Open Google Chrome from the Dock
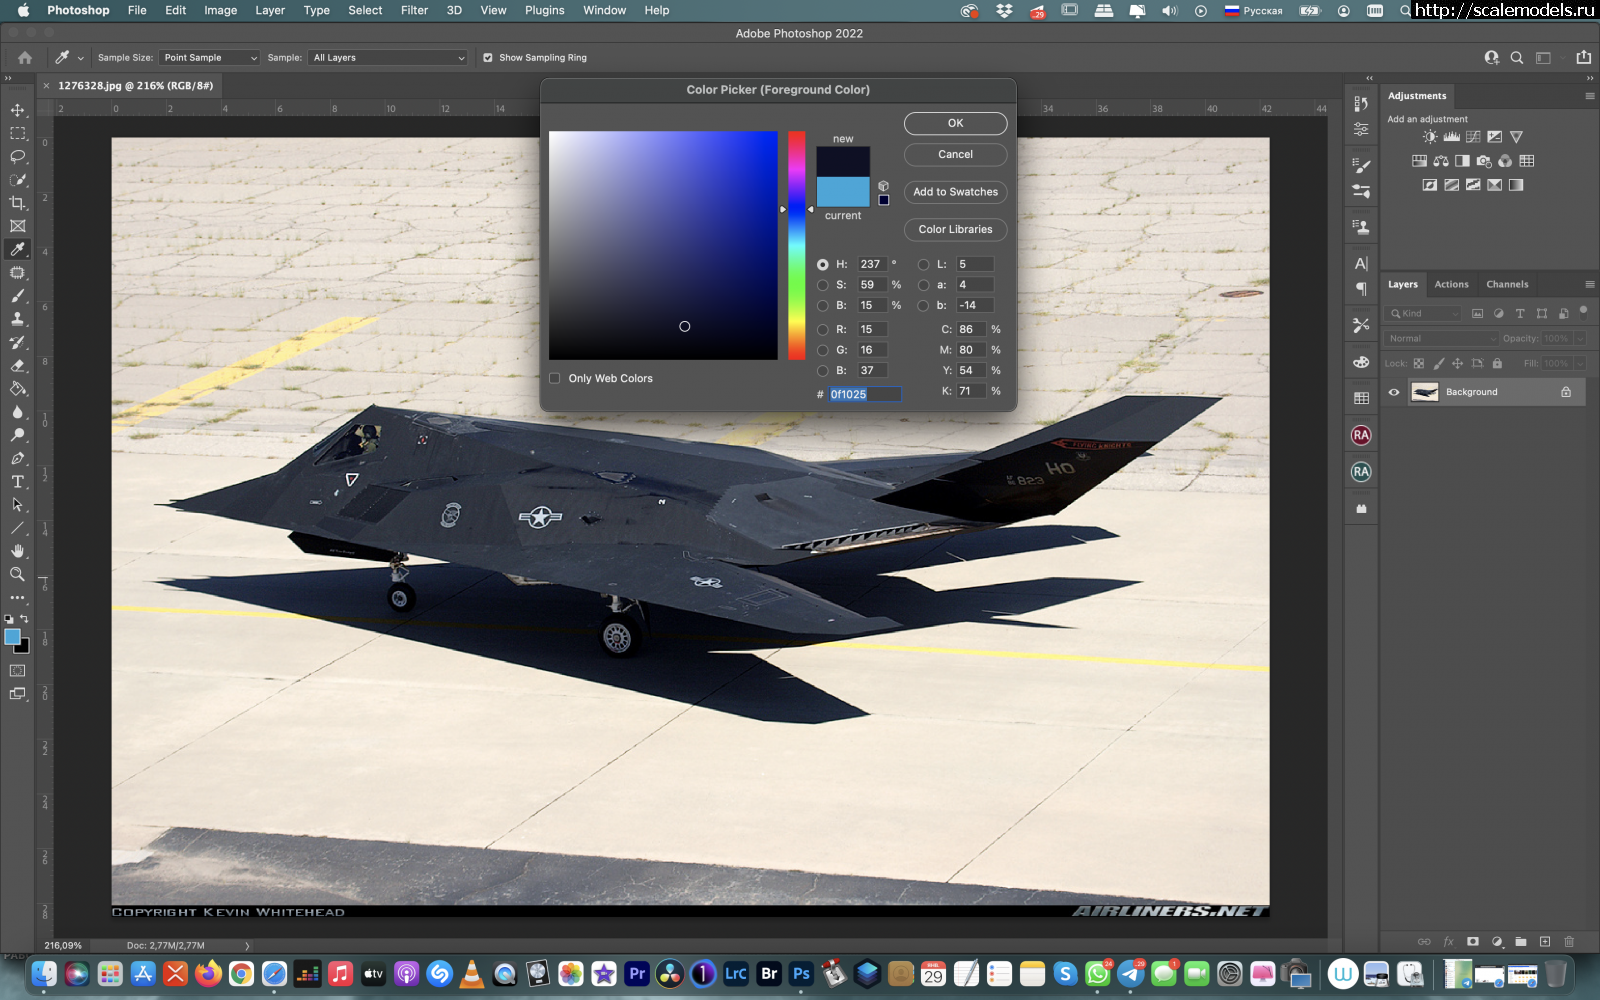Viewport: 1600px width, 1000px height. click(241, 973)
